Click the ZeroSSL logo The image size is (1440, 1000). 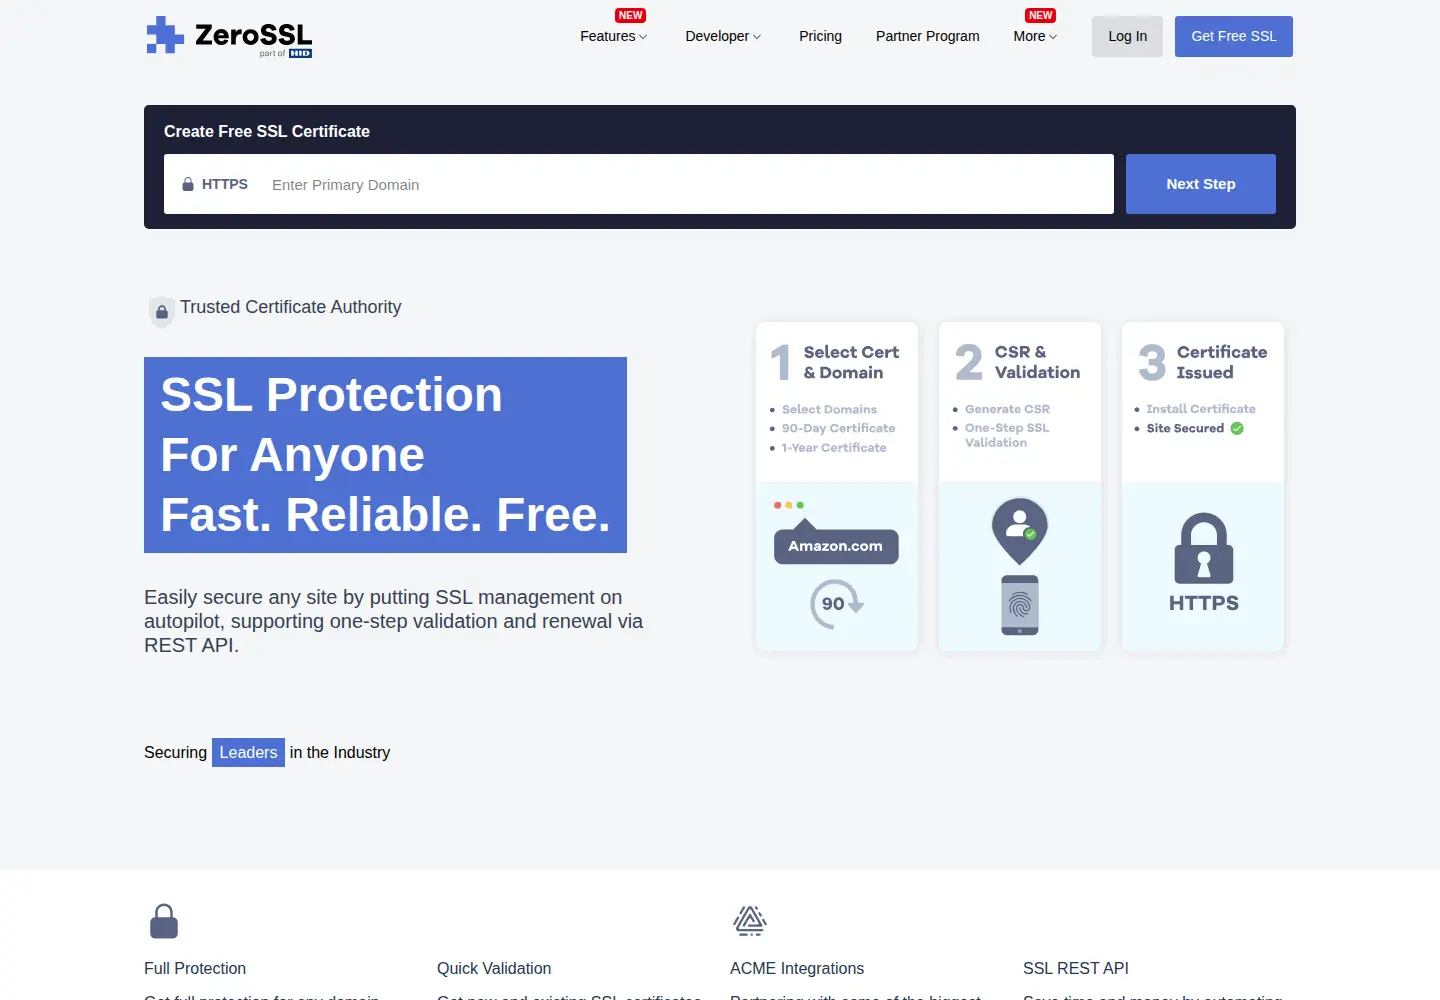pyautogui.click(x=229, y=36)
